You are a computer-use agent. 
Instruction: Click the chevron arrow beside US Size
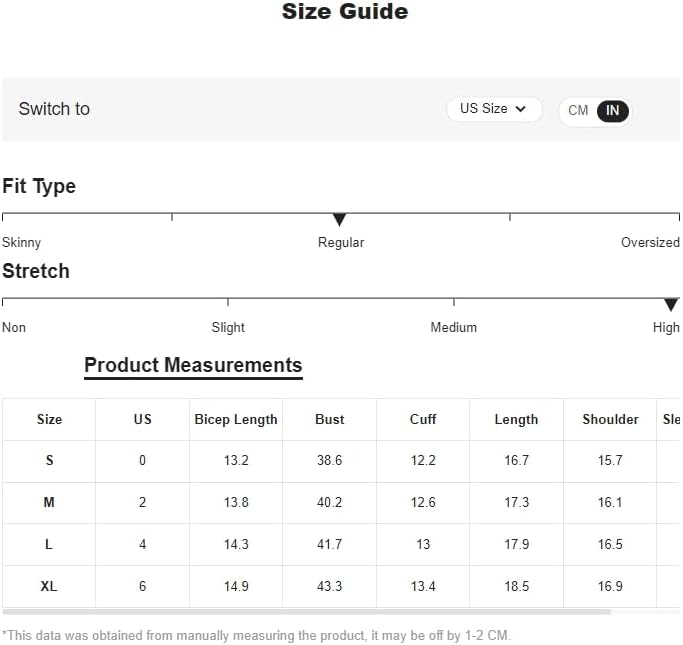pos(521,109)
